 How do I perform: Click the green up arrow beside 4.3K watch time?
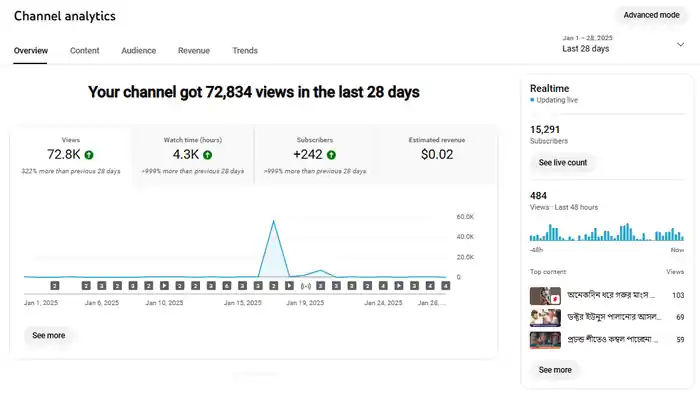[x=207, y=155]
